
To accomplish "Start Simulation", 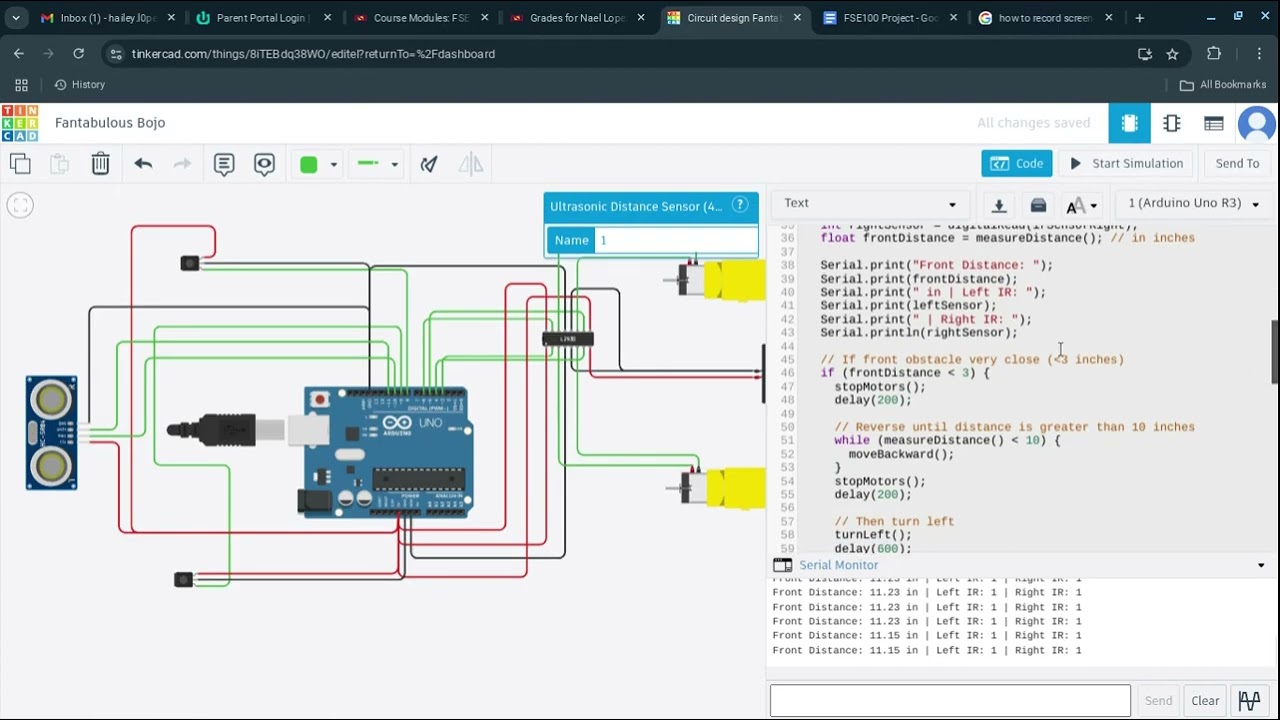I will coord(1126,163).
